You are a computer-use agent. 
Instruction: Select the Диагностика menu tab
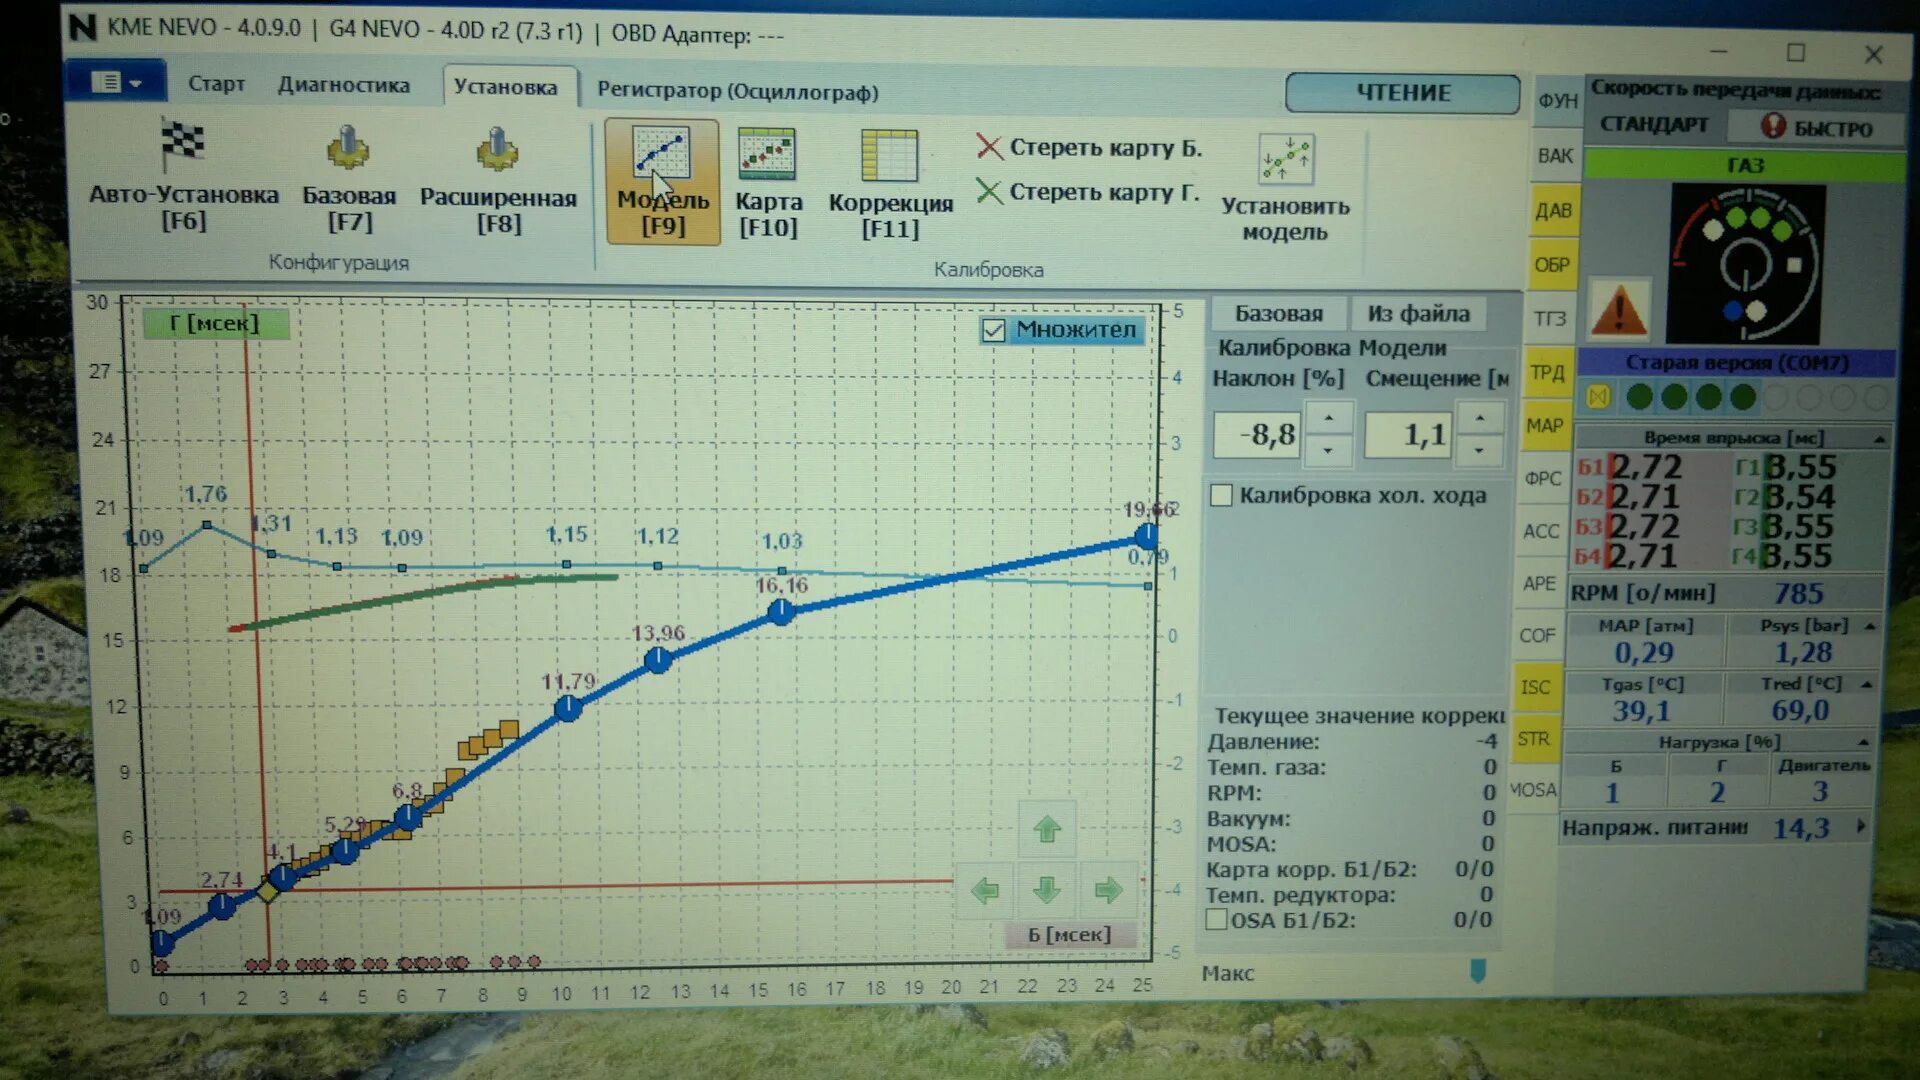(347, 90)
